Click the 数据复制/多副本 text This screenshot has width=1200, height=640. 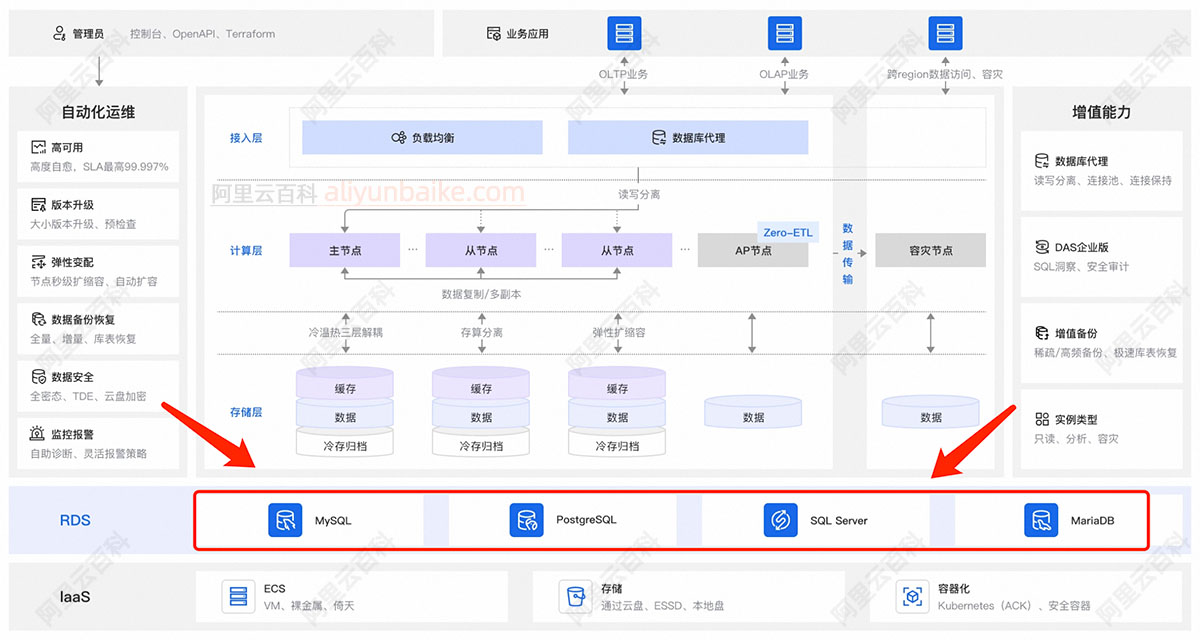[481, 295]
